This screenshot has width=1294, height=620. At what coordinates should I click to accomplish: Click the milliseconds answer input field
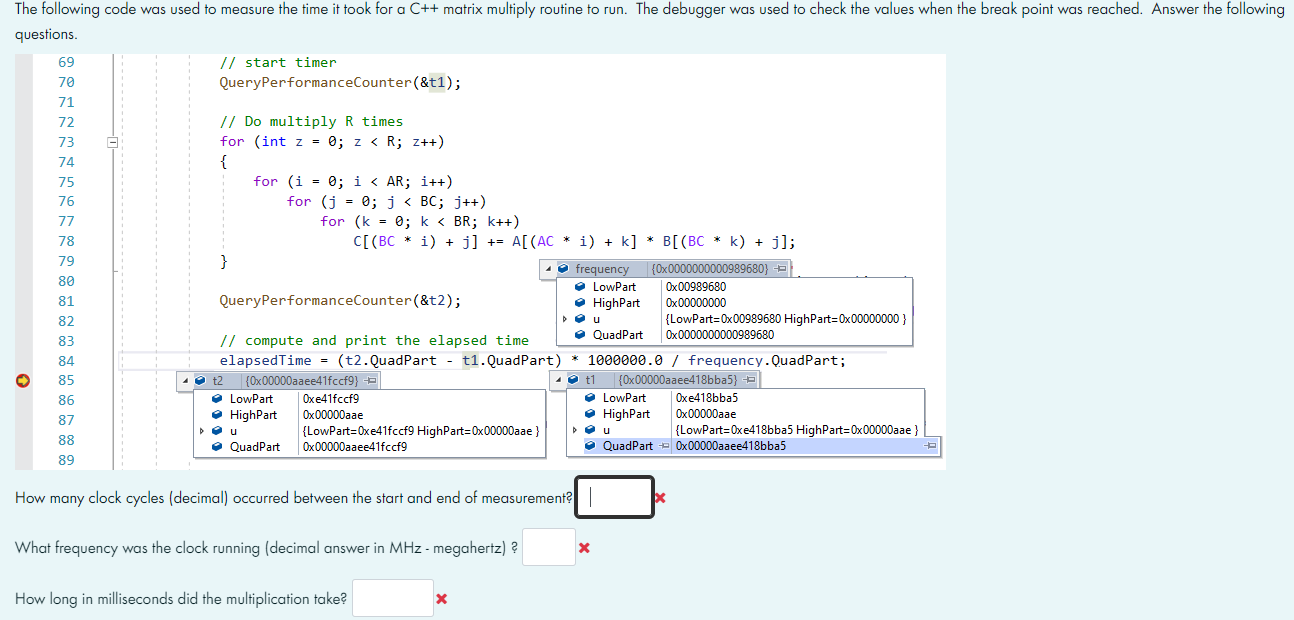[393, 598]
